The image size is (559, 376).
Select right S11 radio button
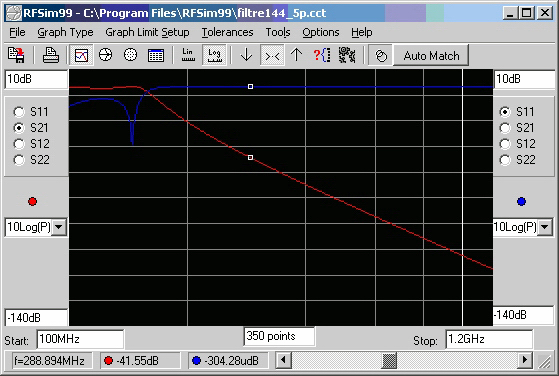(505, 112)
